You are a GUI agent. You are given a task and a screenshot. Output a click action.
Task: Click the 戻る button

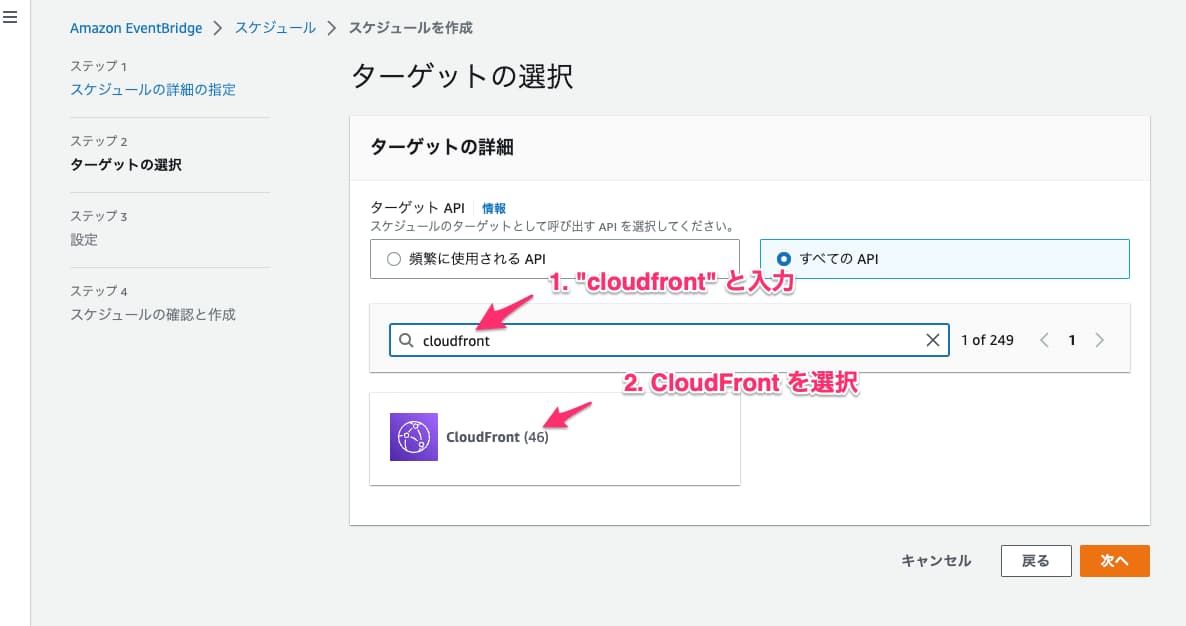point(1035,561)
